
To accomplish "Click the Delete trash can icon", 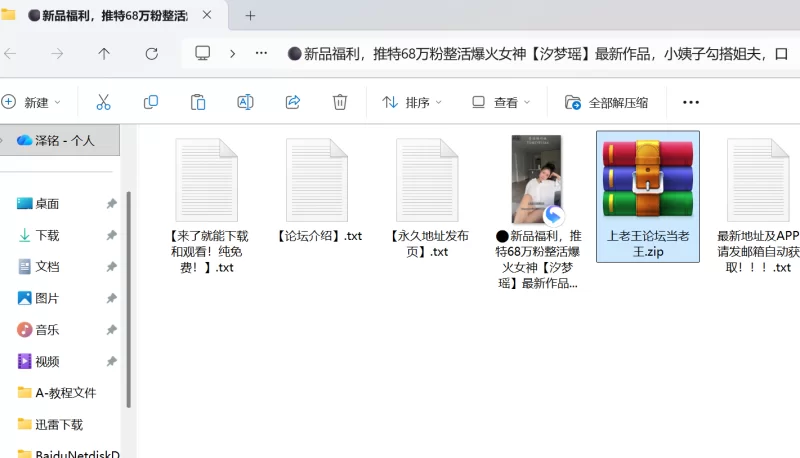I will click(x=340, y=102).
